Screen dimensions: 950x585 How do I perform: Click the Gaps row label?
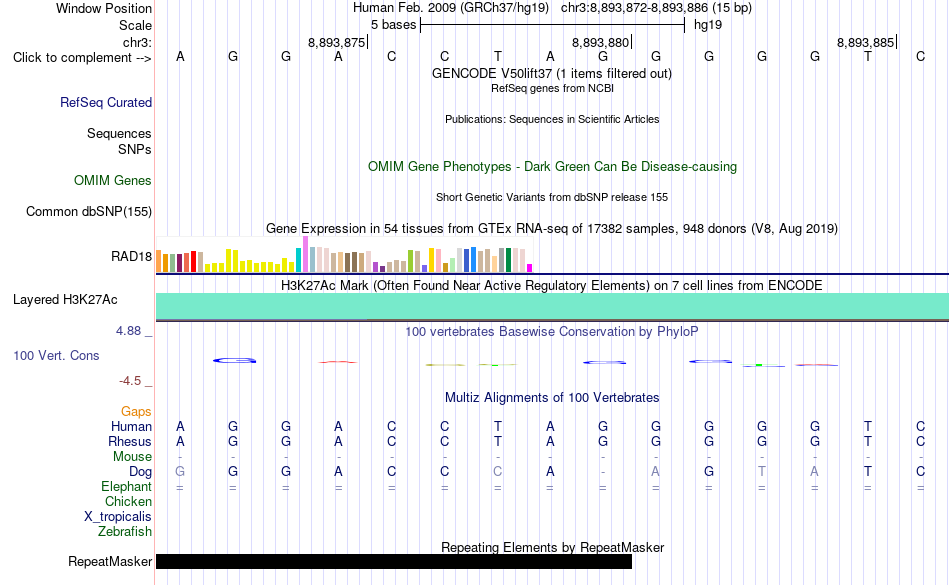pos(136,411)
